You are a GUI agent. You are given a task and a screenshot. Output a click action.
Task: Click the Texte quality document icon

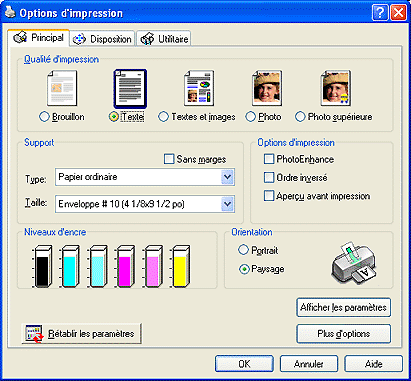130,89
